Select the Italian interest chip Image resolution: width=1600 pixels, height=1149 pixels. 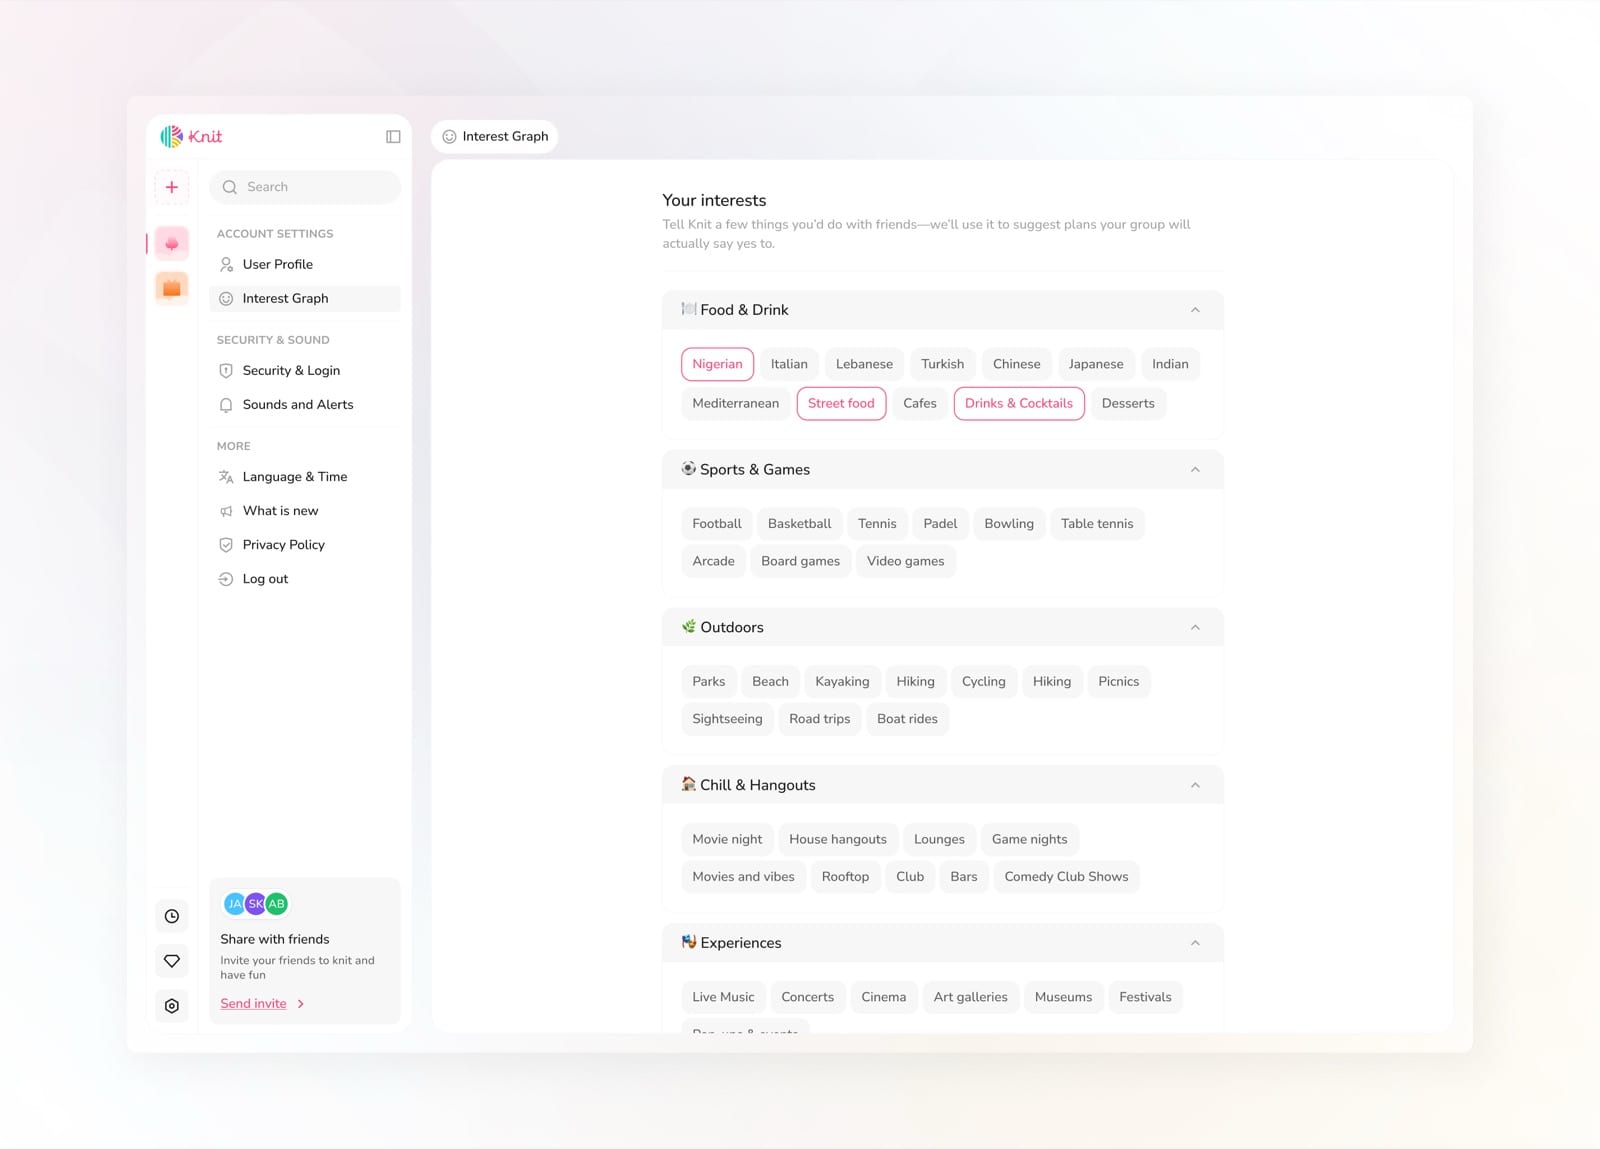click(789, 364)
